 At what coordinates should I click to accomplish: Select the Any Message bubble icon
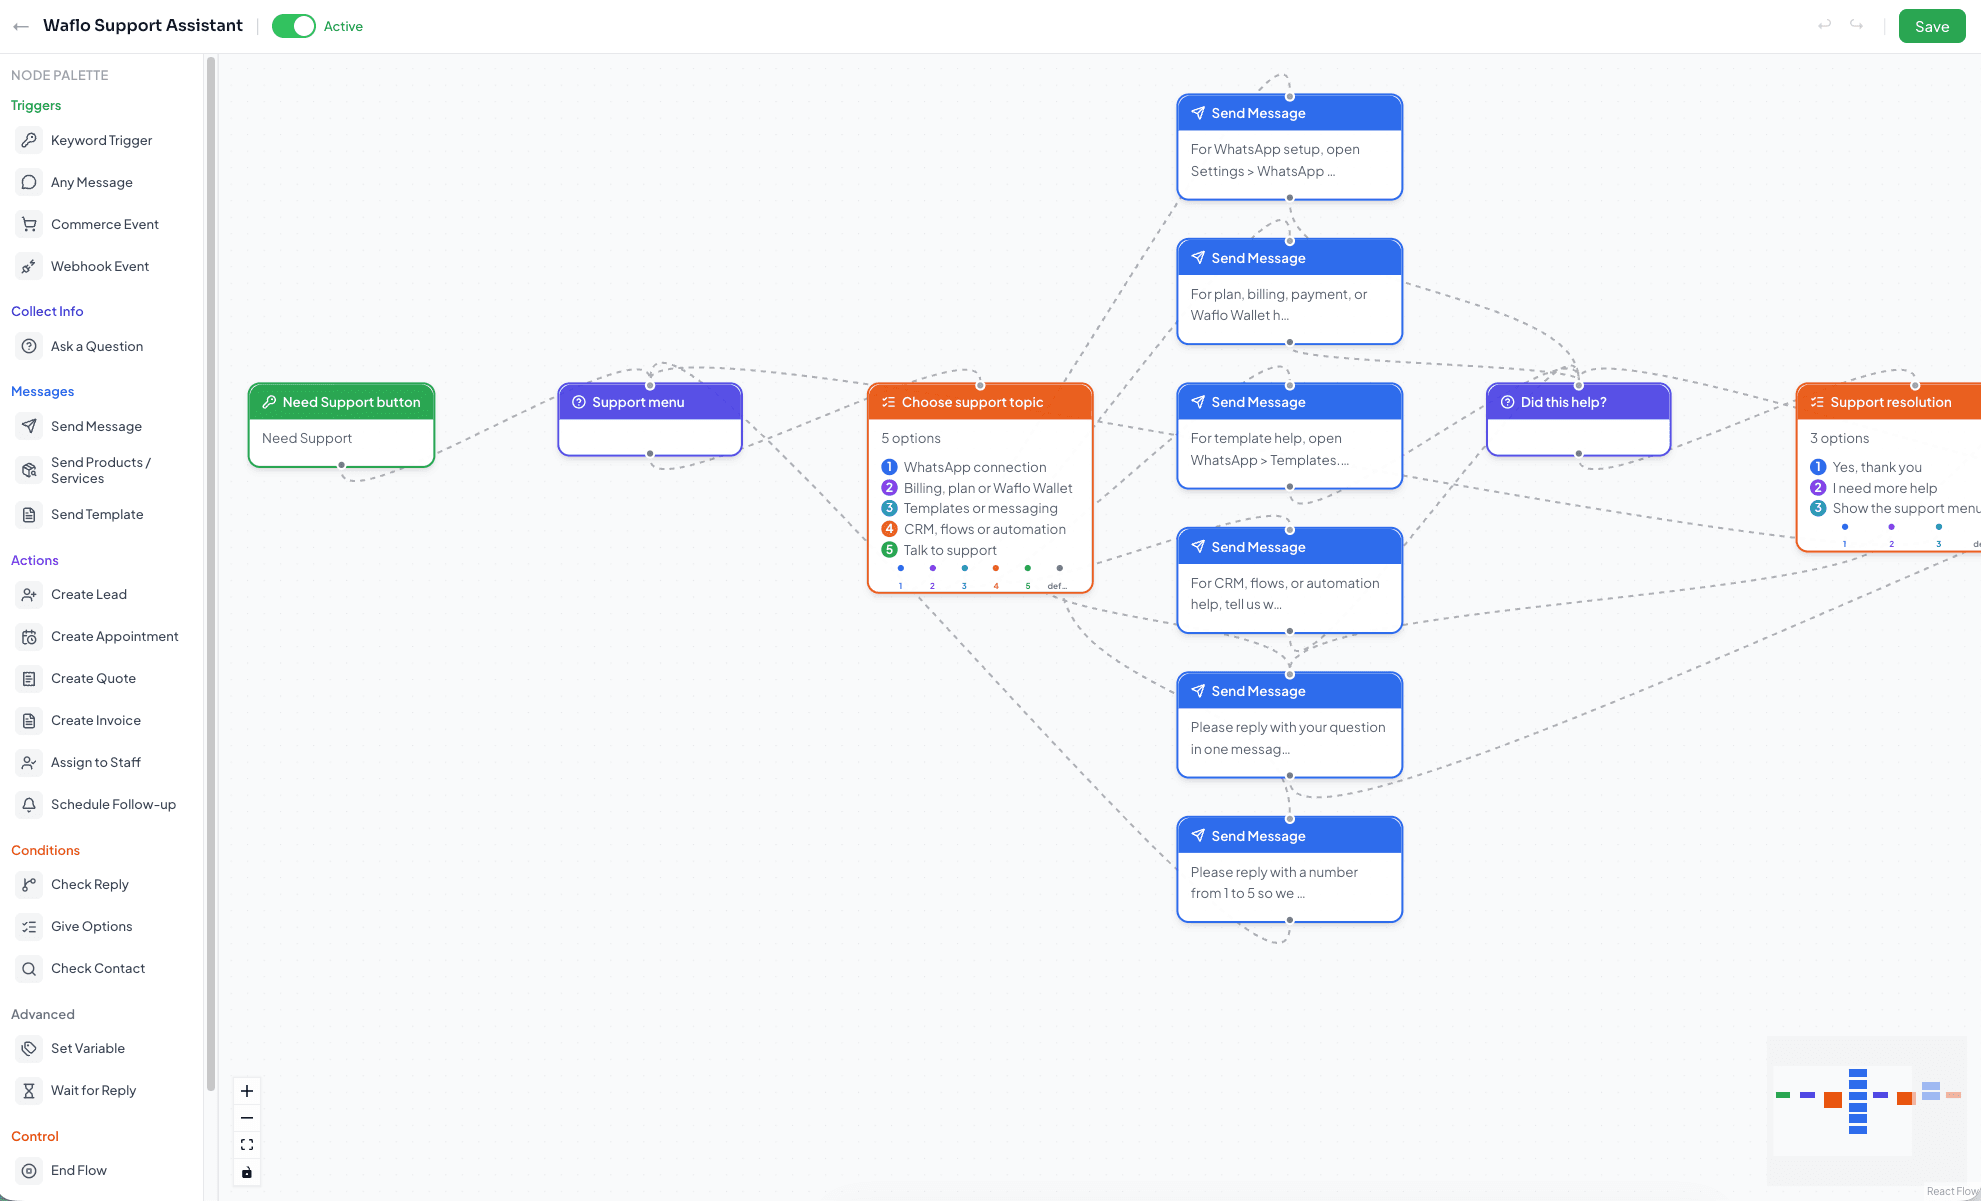coord(29,182)
